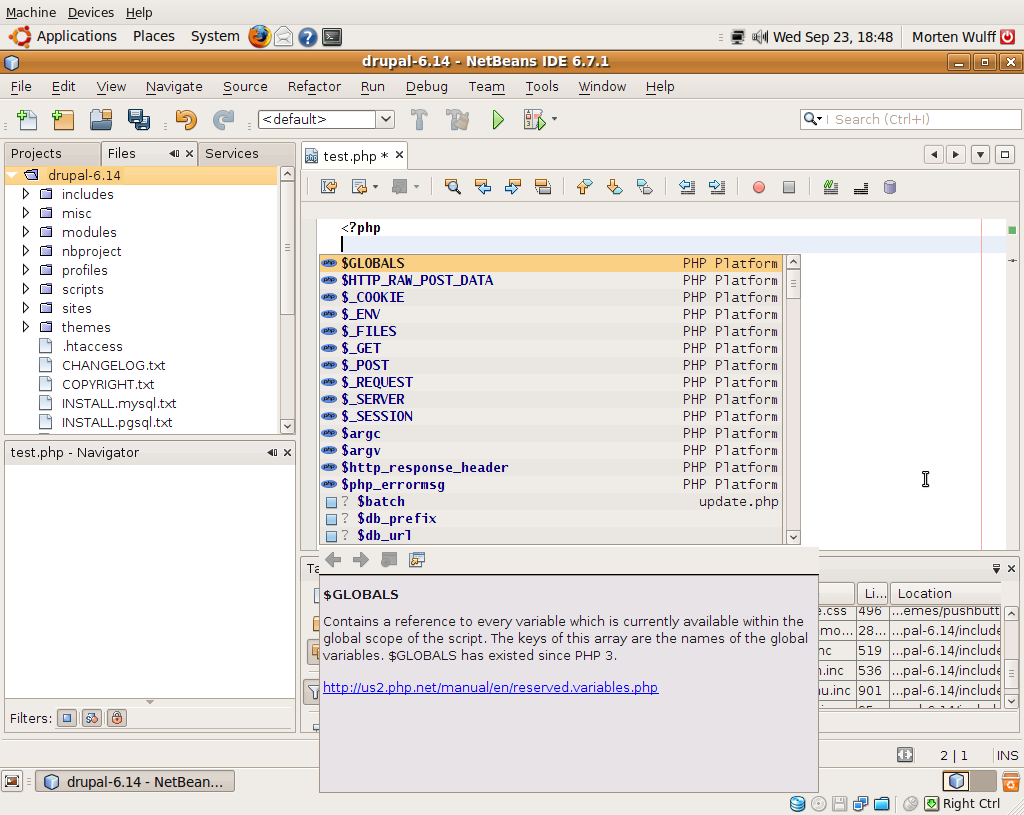Click the Location column header
Screen dimensions: 1024x815
click(x=945, y=594)
